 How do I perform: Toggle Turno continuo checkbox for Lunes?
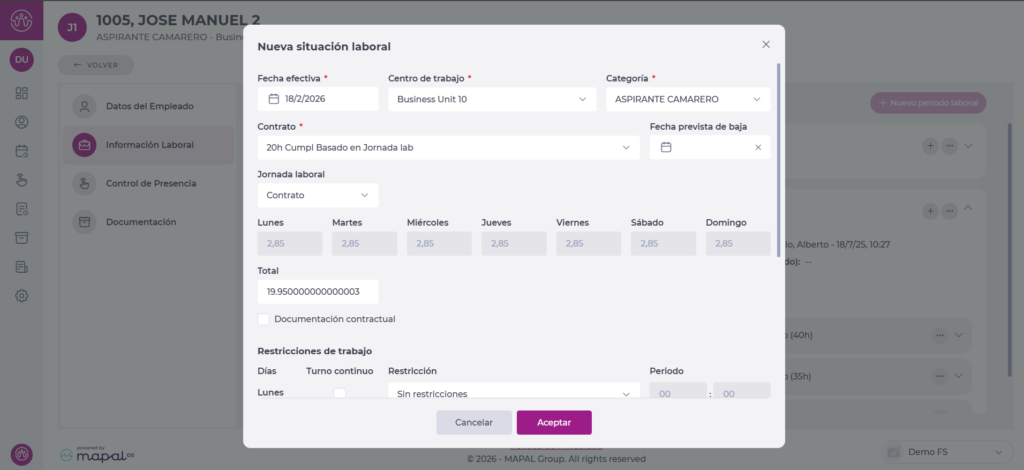pos(339,394)
